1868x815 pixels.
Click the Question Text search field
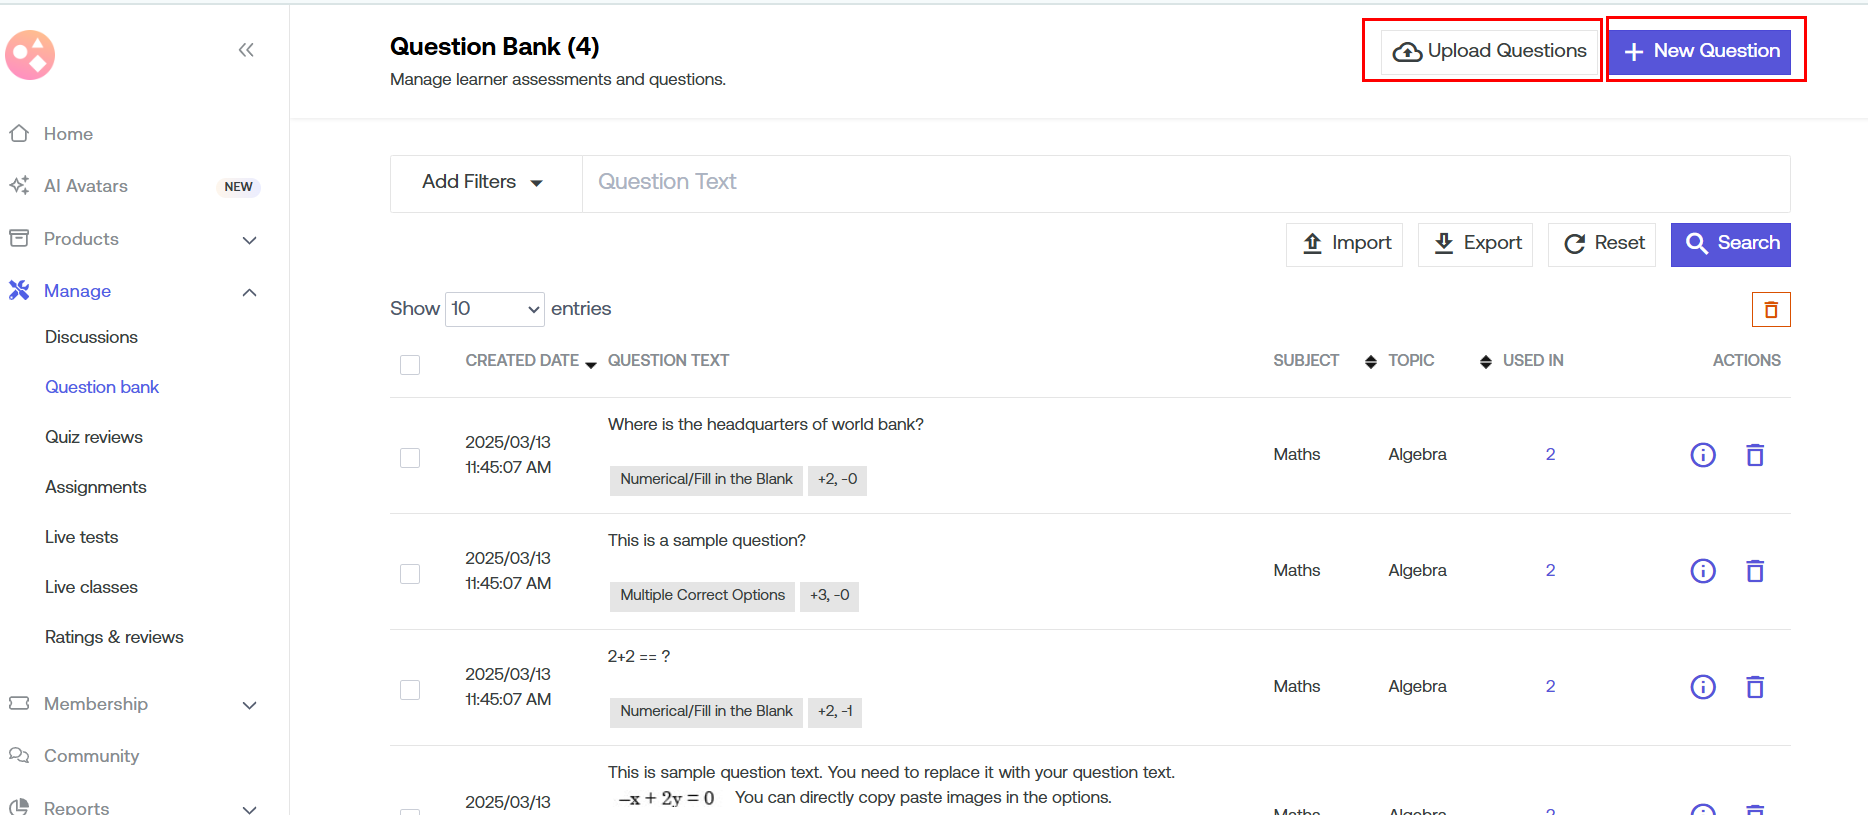[x=1185, y=183]
